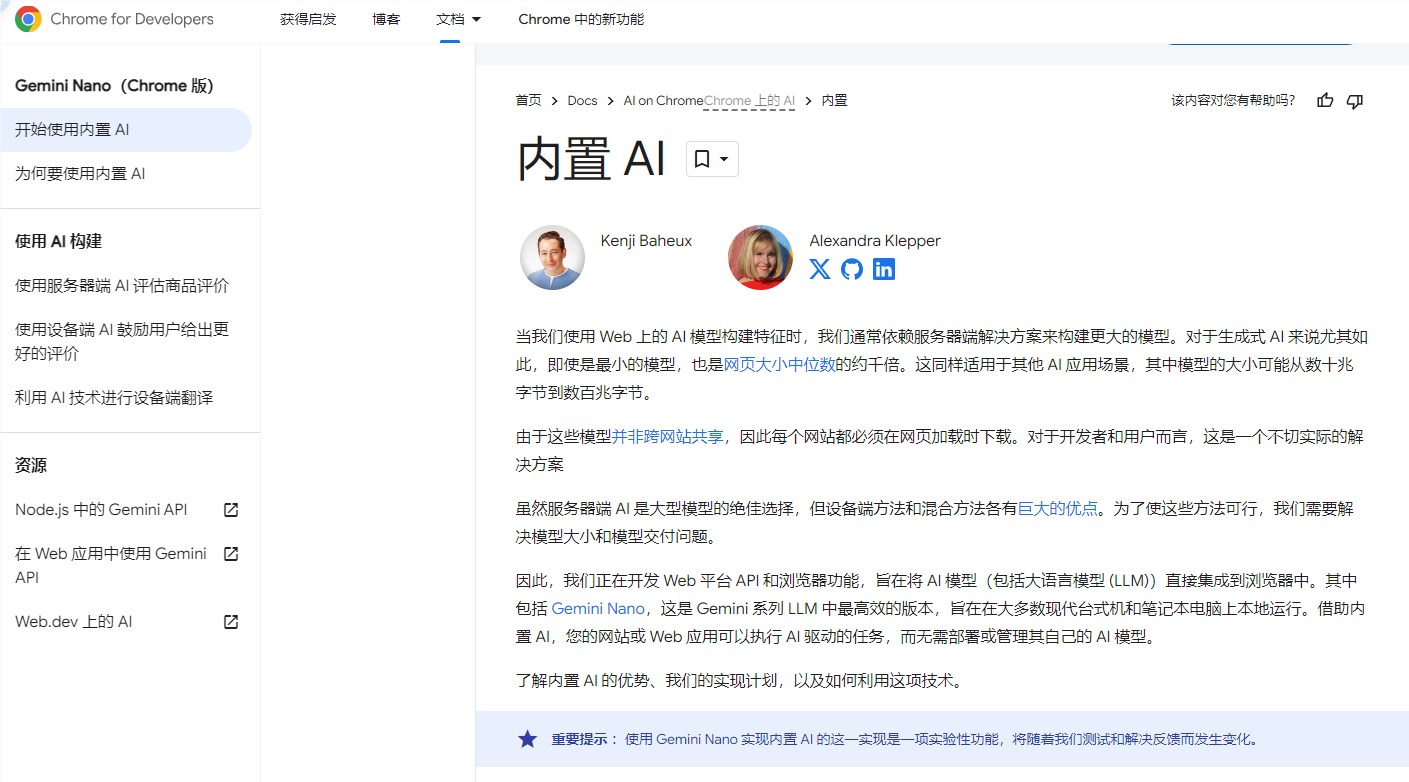Viewport: 1409px width, 782px height.
Task: Open Alexandra Klepper's LinkedIn profile icon
Action: (883, 269)
